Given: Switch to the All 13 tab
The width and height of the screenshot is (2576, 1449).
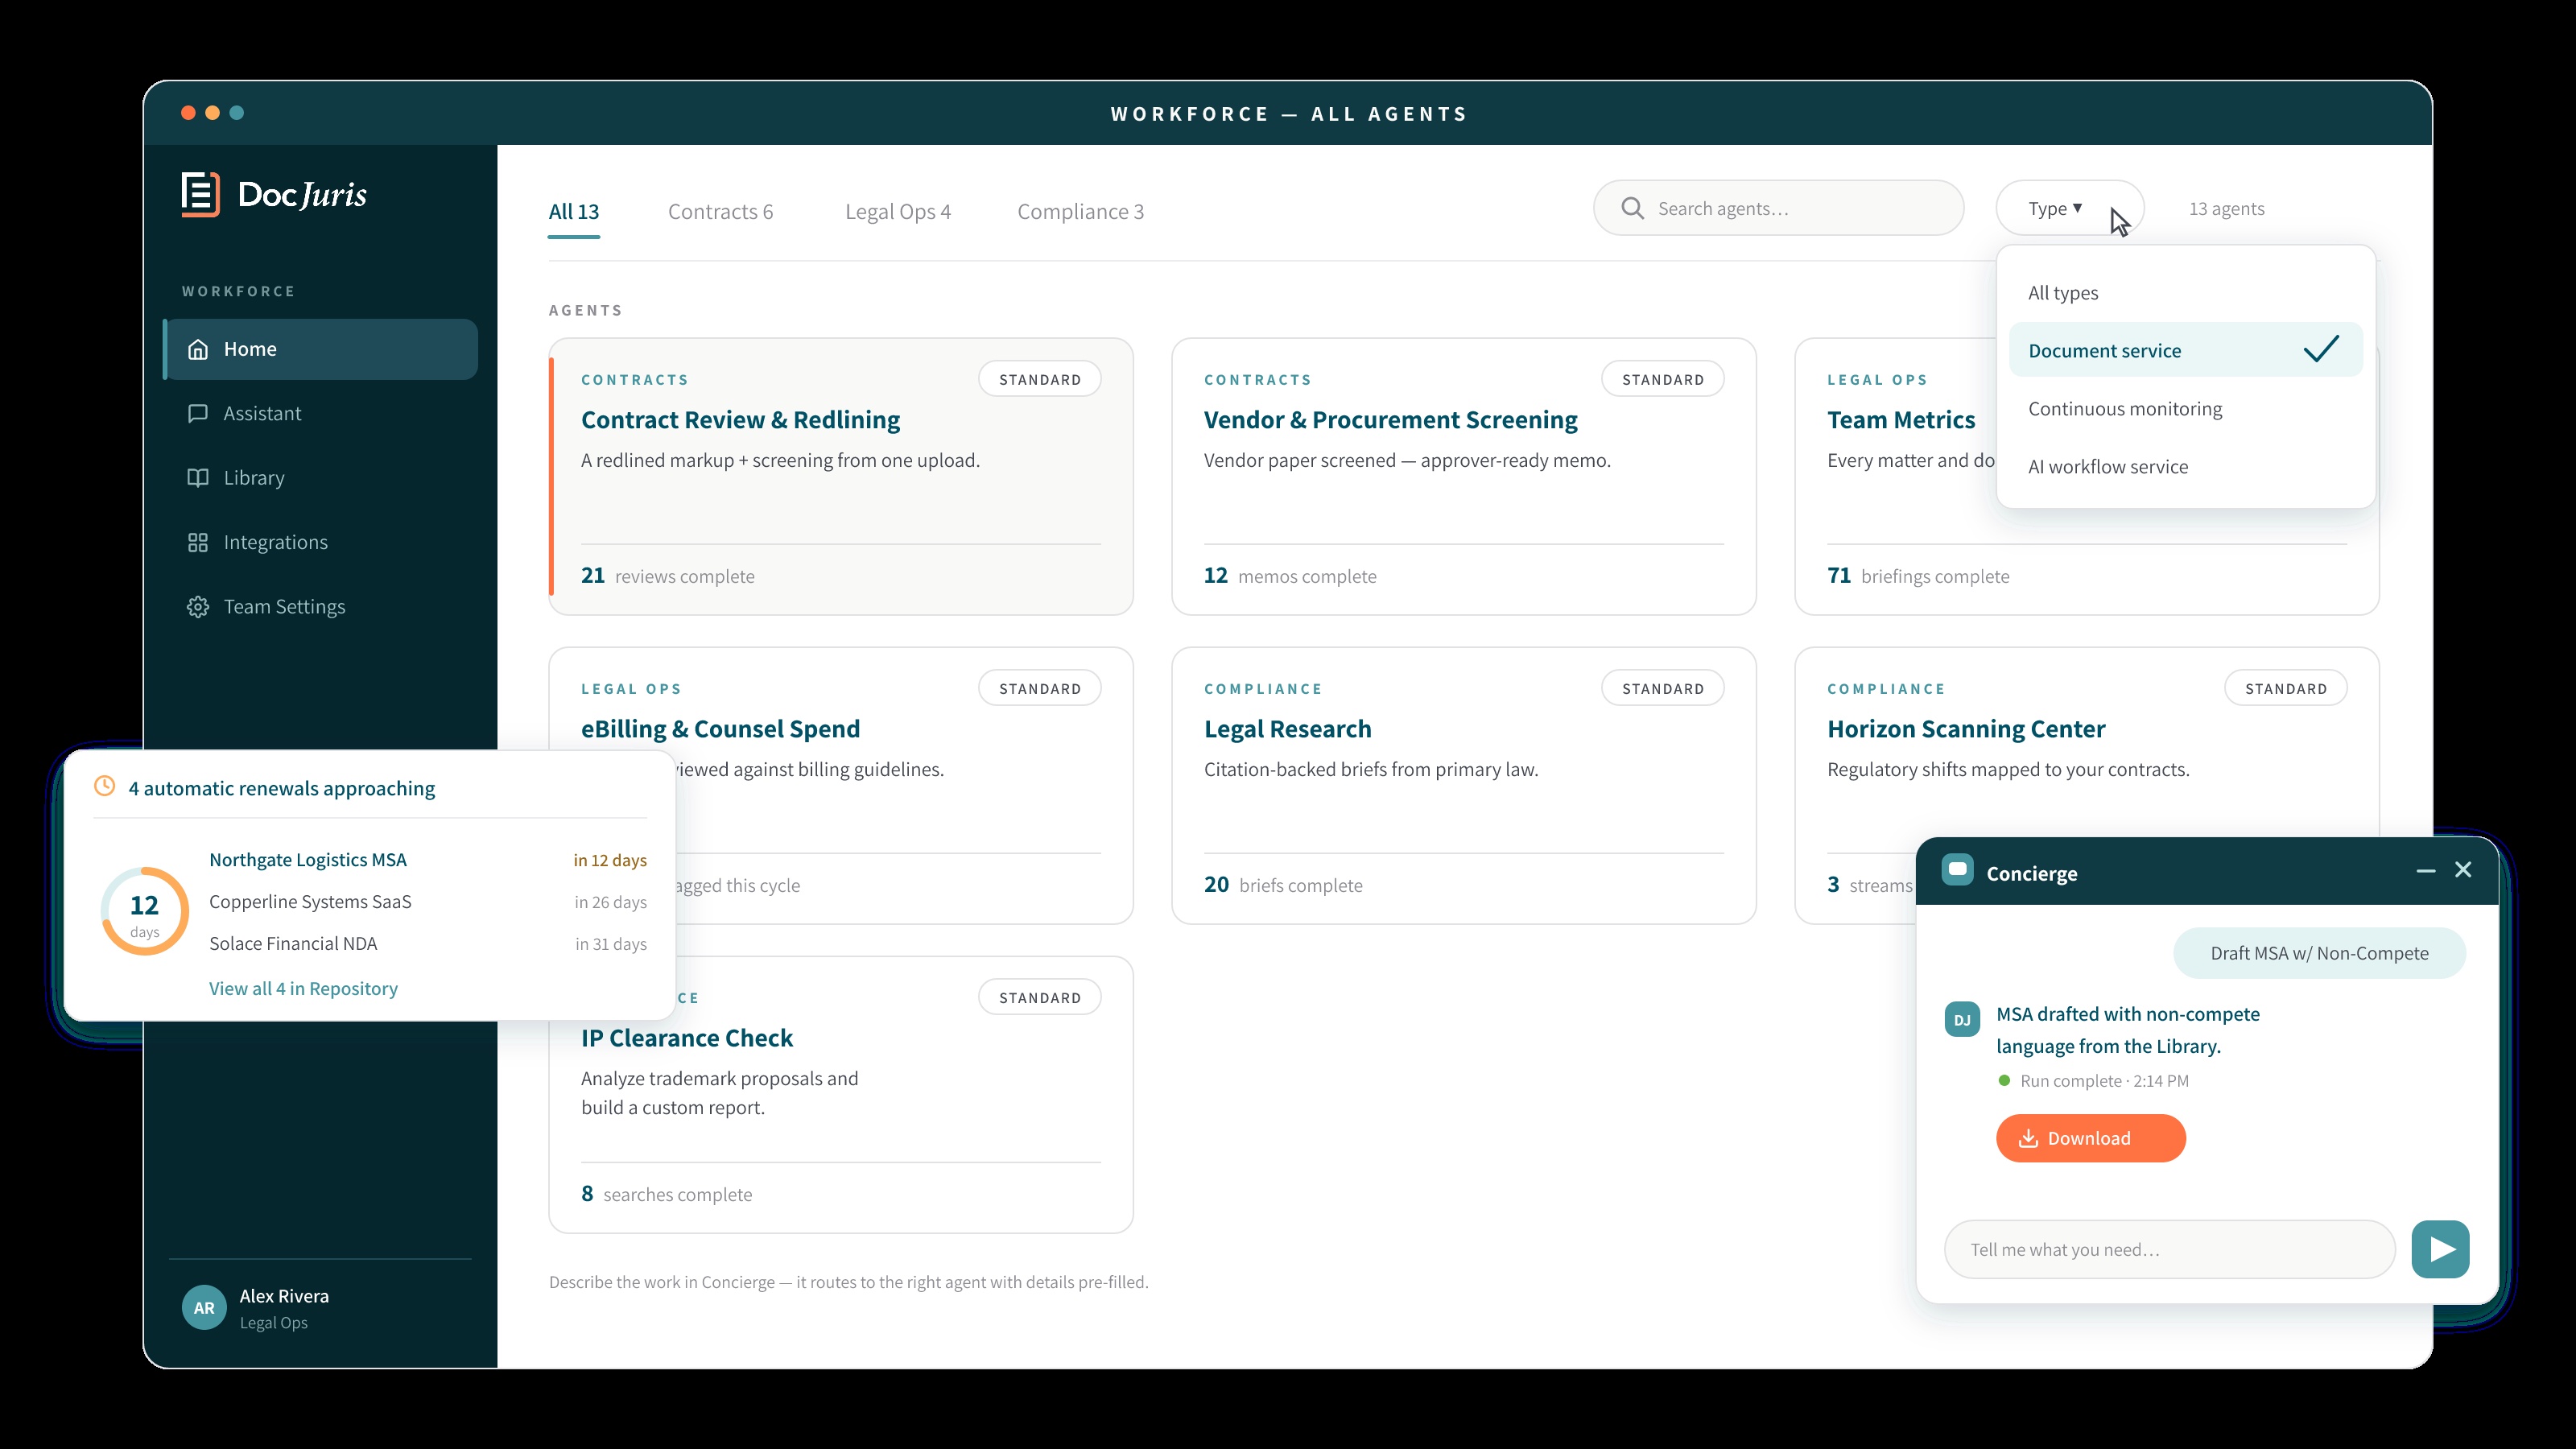Looking at the screenshot, I should [x=574, y=212].
